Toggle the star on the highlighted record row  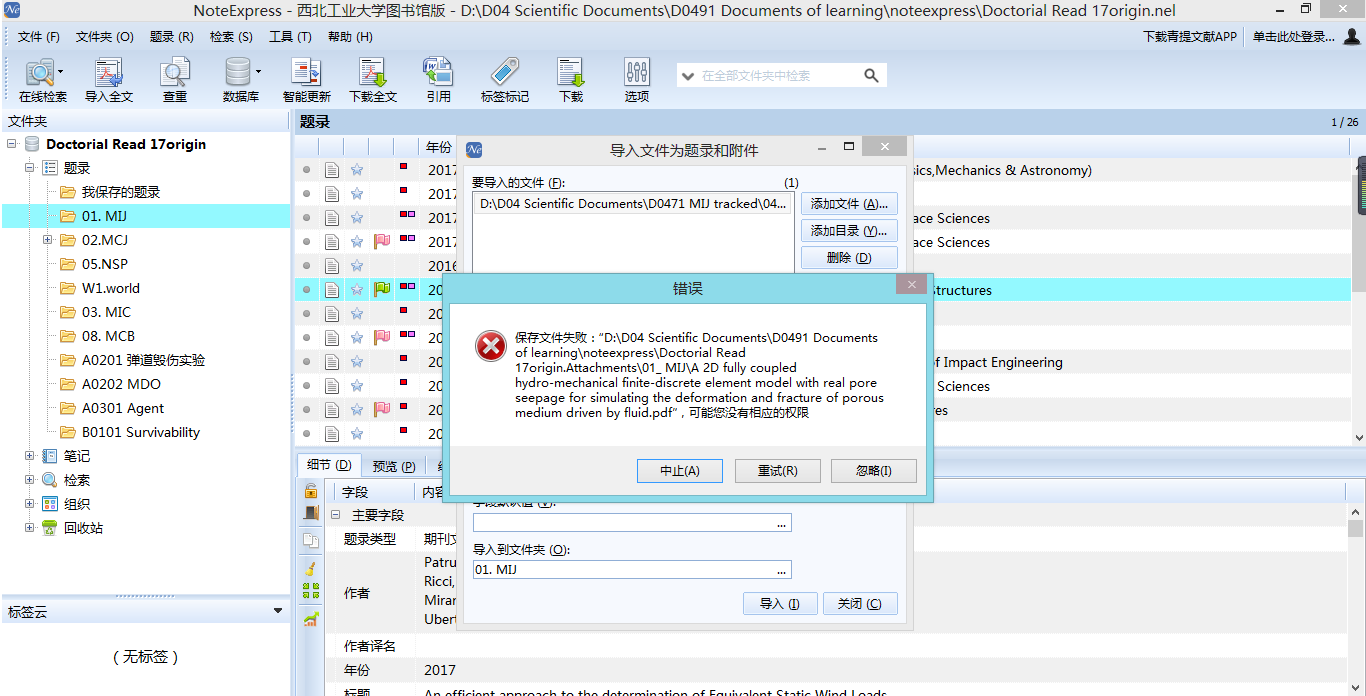point(357,289)
